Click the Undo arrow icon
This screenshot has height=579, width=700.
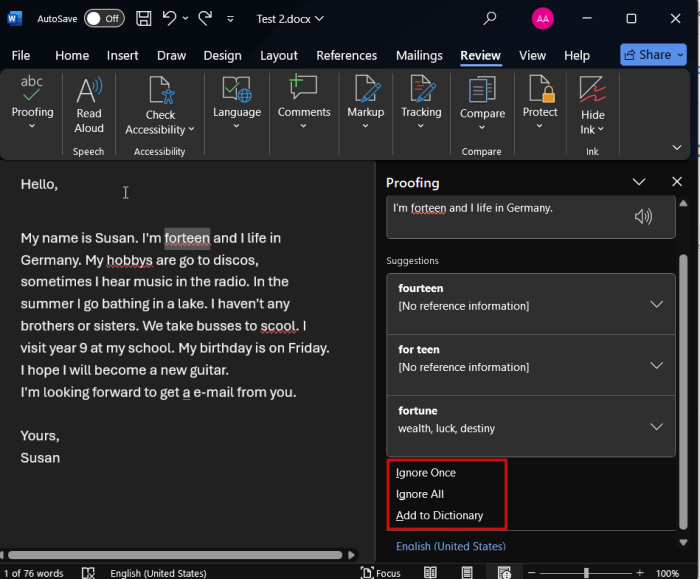[x=170, y=18]
